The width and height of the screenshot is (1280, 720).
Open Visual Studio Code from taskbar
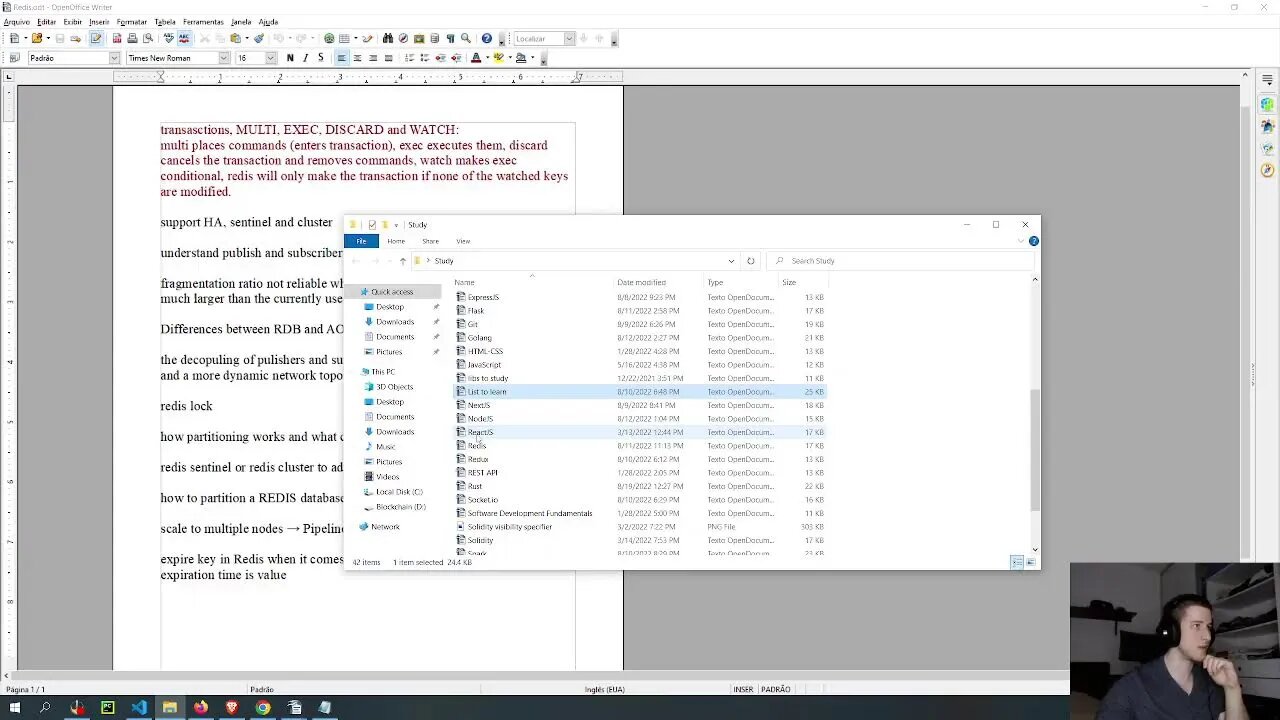139,708
